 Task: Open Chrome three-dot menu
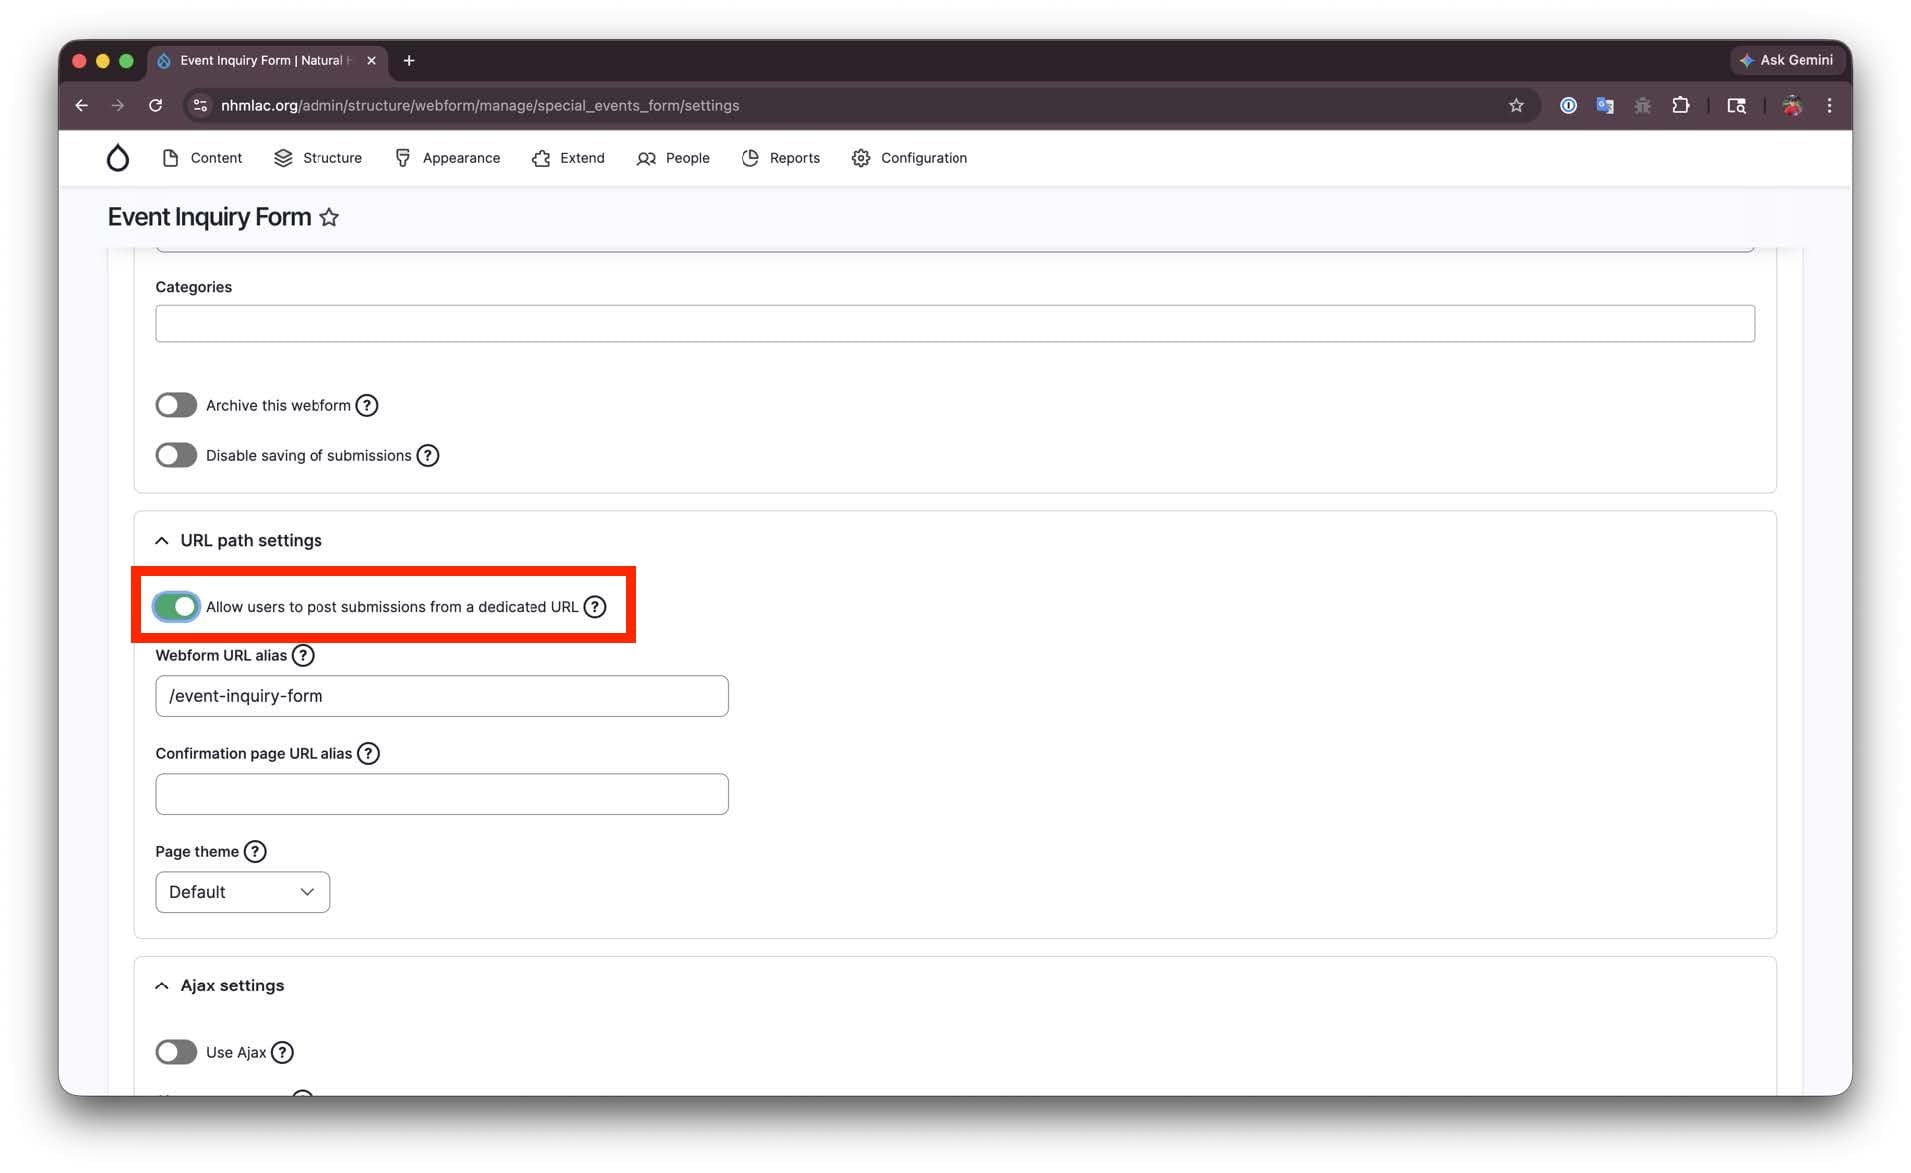coord(1829,105)
